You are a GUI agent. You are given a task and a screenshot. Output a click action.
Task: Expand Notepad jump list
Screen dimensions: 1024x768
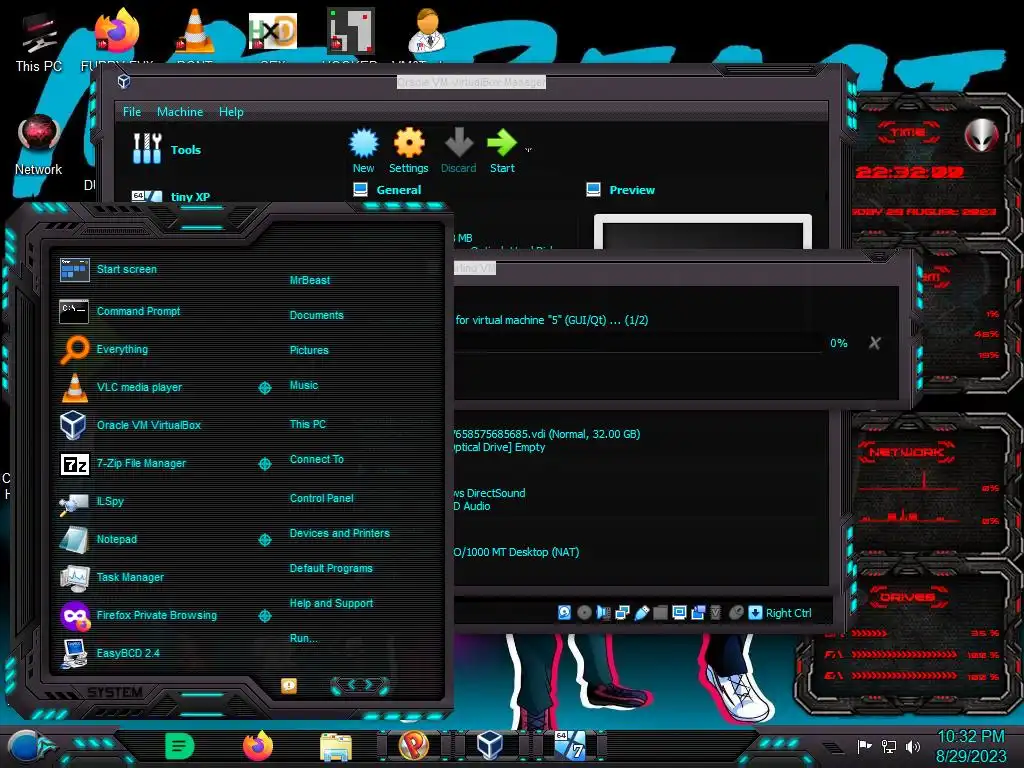tap(265, 540)
